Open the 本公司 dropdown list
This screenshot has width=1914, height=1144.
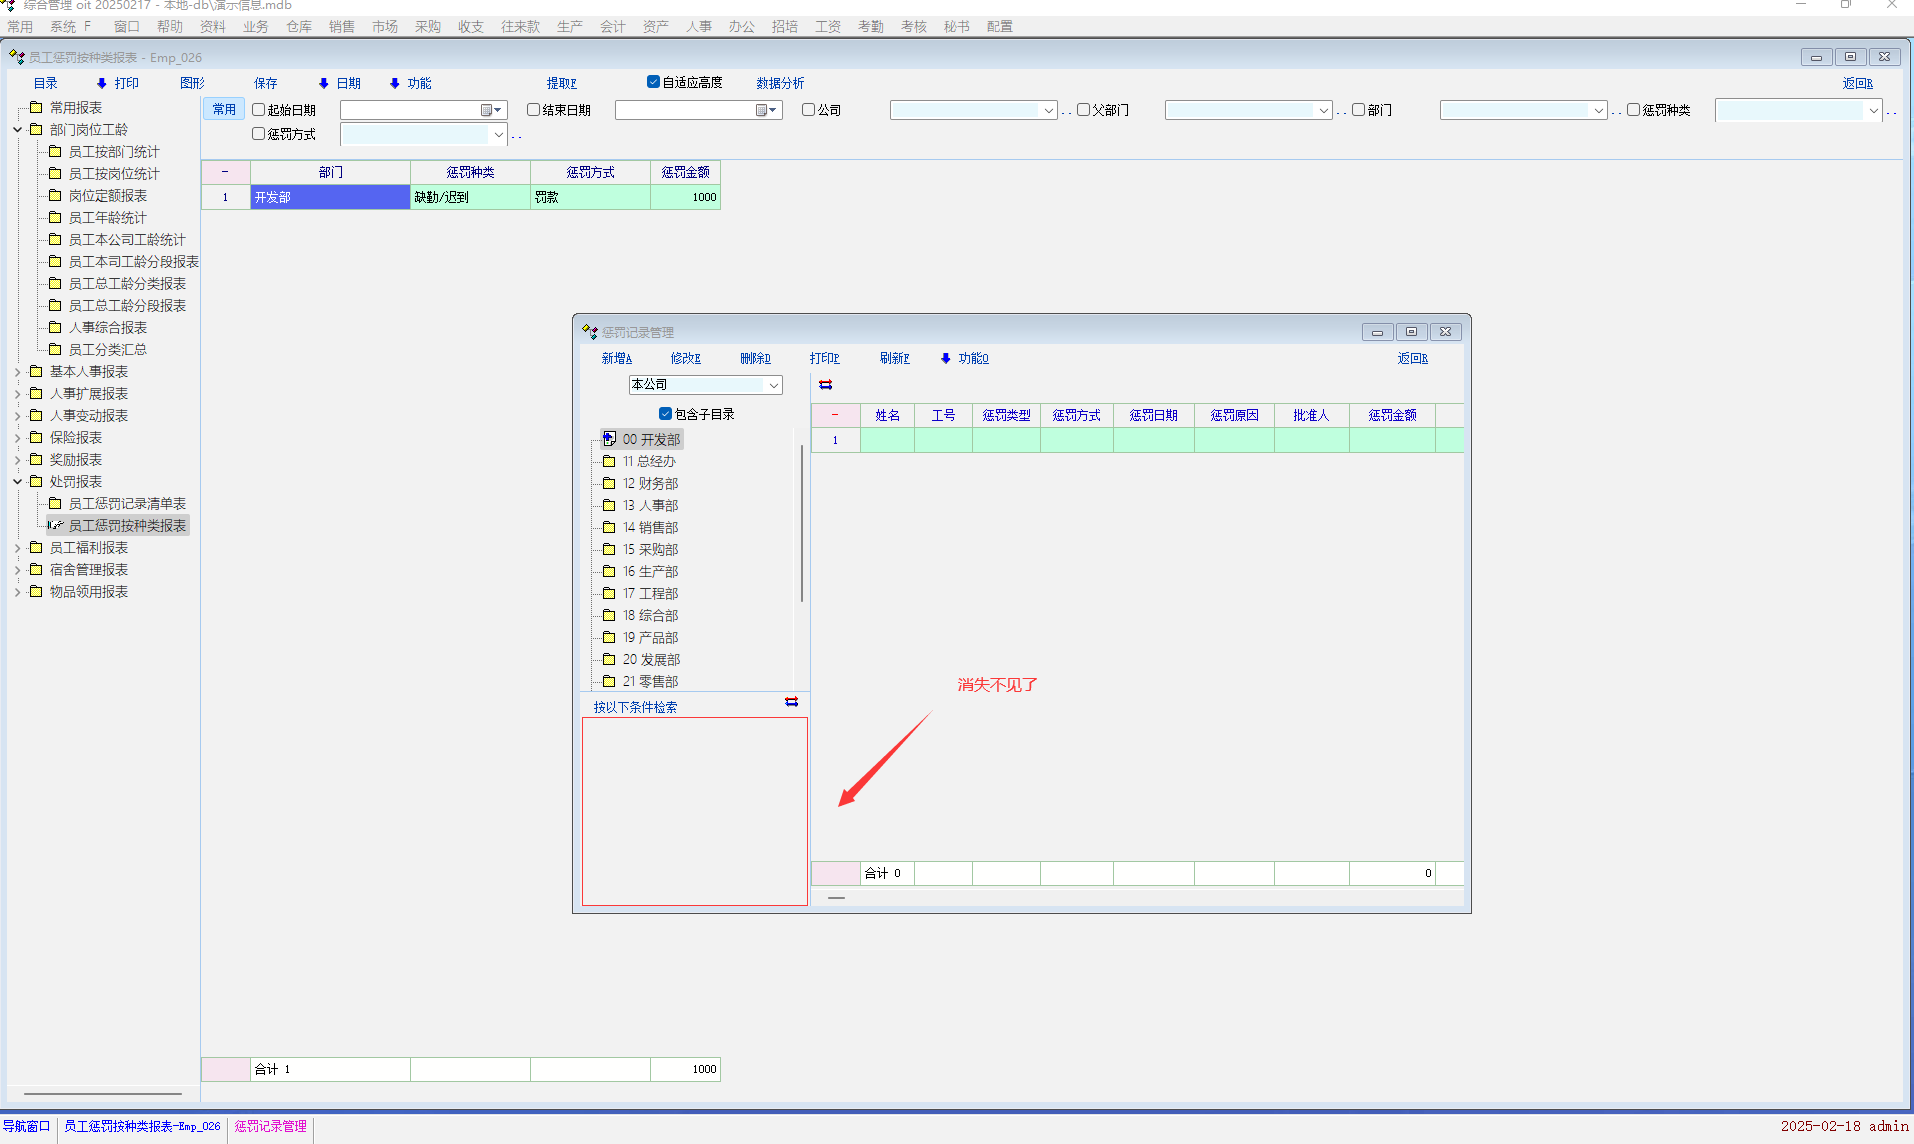(x=773, y=385)
